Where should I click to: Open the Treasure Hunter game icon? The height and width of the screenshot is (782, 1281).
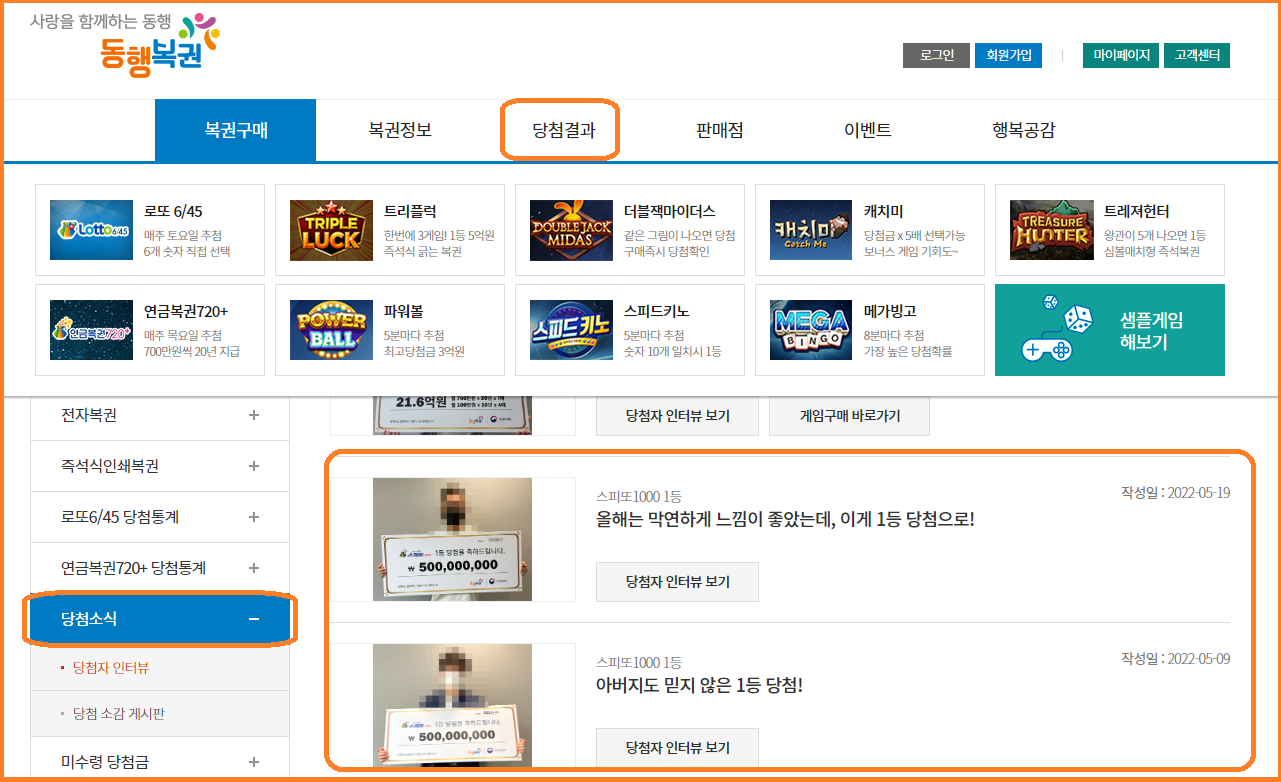click(1051, 230)
